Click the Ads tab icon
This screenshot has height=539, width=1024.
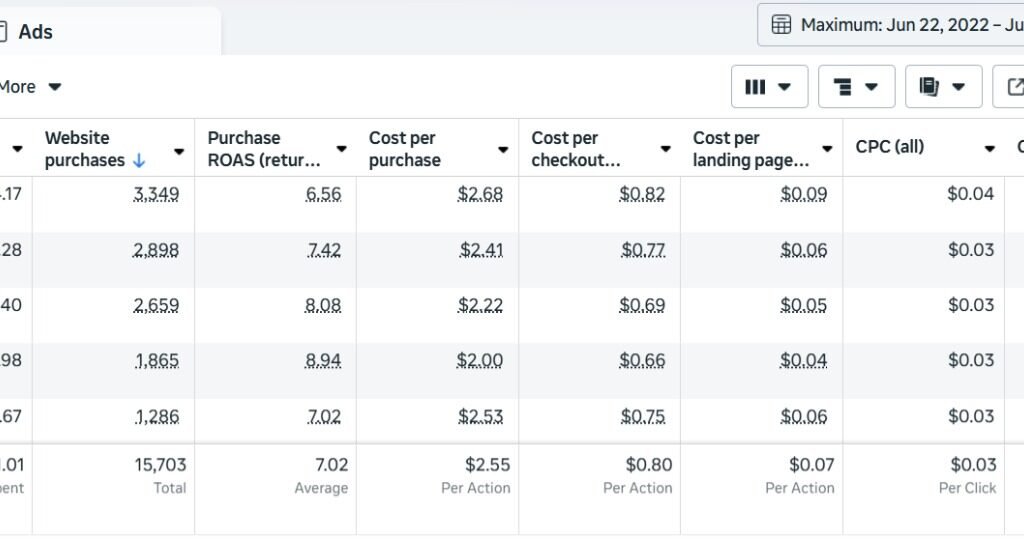click(3, 32)
